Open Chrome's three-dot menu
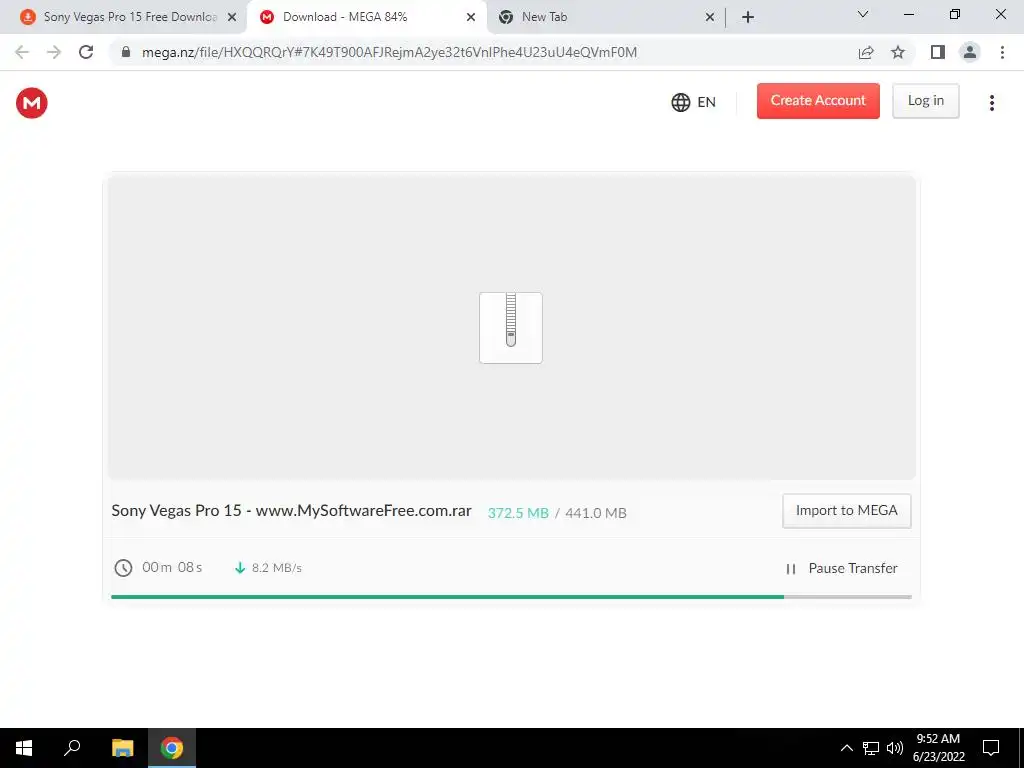Screen dimensions: 1024x768 coord(1002,52)
